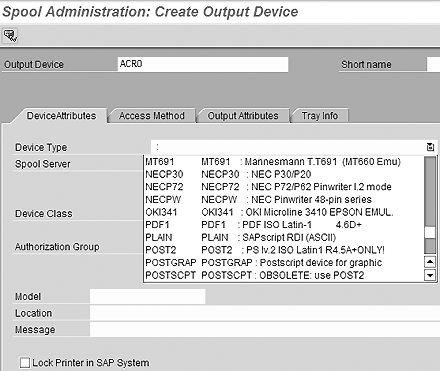The height and width of the screenshot is (371, 440).
Task: Click the Output Device field containing ACRO
Action: coord(203,64)
